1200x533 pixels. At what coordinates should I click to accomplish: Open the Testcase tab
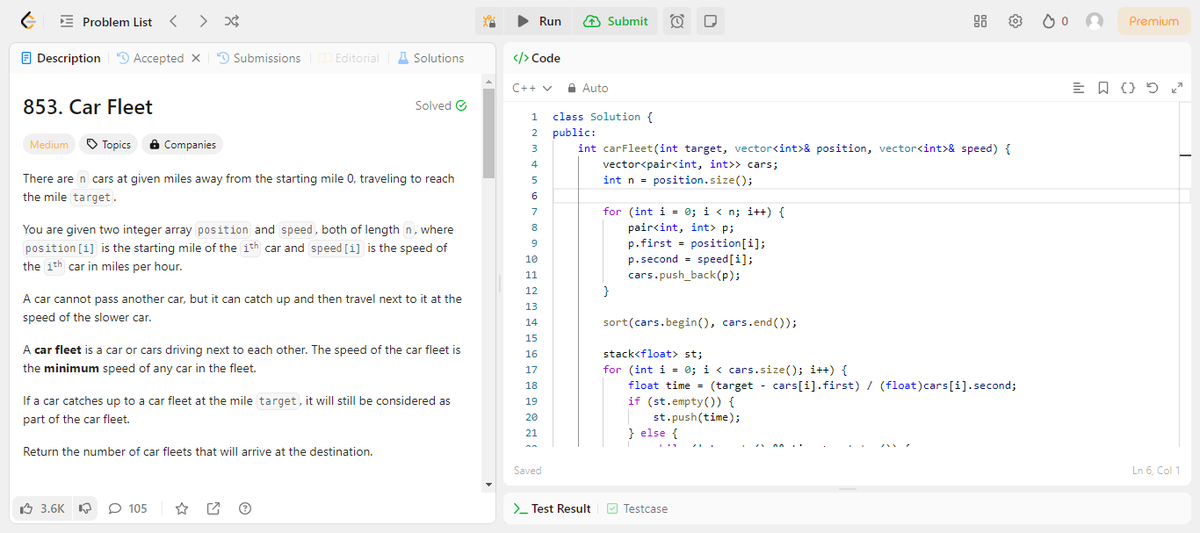coord(637,509)
